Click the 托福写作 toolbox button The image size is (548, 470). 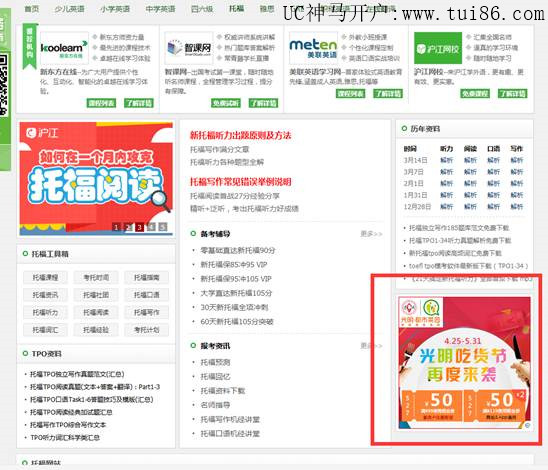point(147,312)
